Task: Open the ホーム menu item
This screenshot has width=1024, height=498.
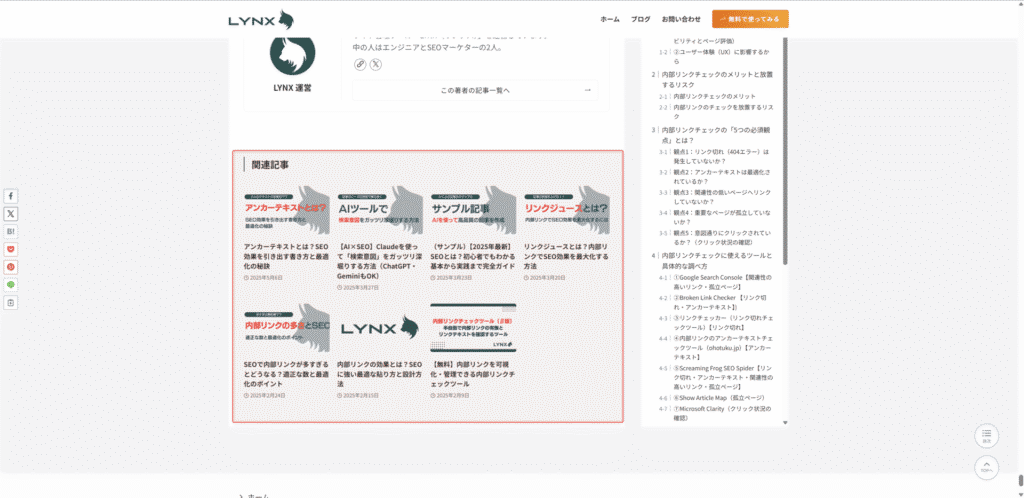Action: pyautogui.click(x=609, y=19)
